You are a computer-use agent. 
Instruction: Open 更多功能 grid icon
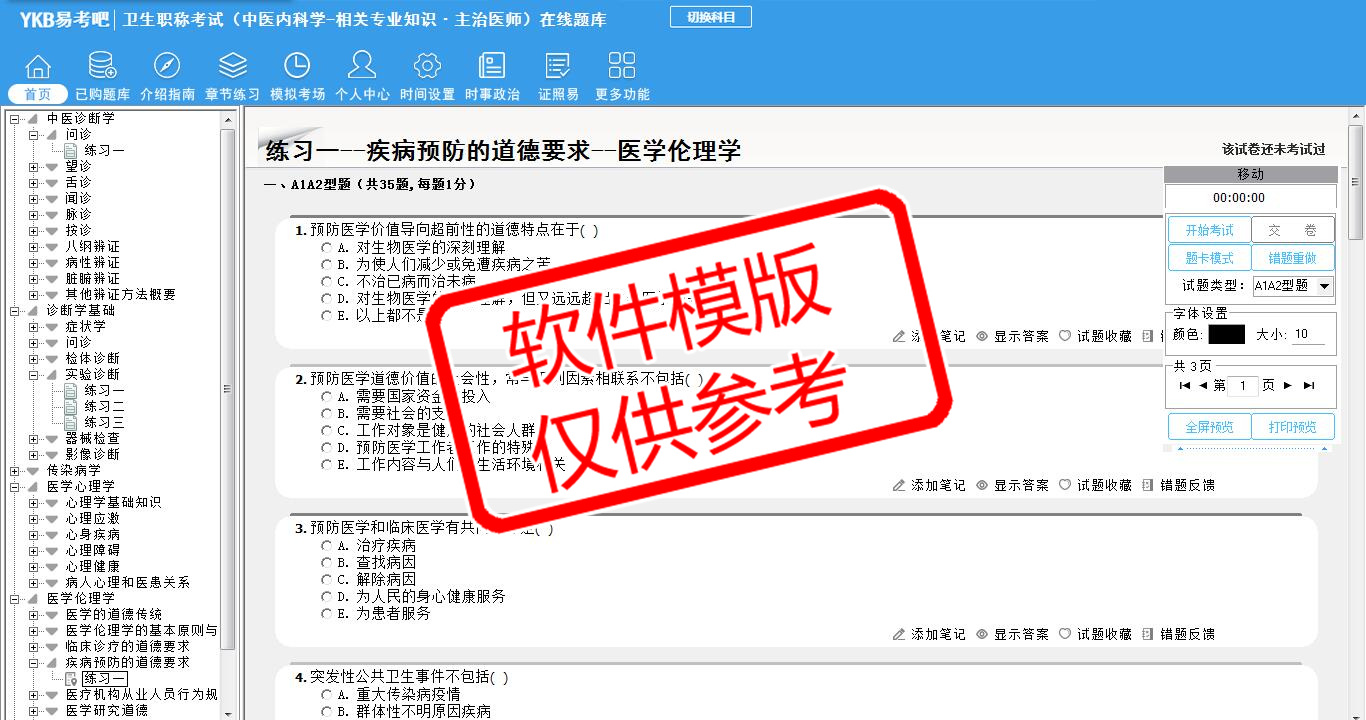622,66
